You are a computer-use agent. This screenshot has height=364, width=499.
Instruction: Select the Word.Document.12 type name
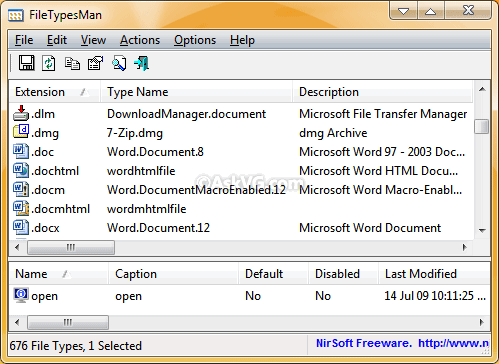point(158,228)
